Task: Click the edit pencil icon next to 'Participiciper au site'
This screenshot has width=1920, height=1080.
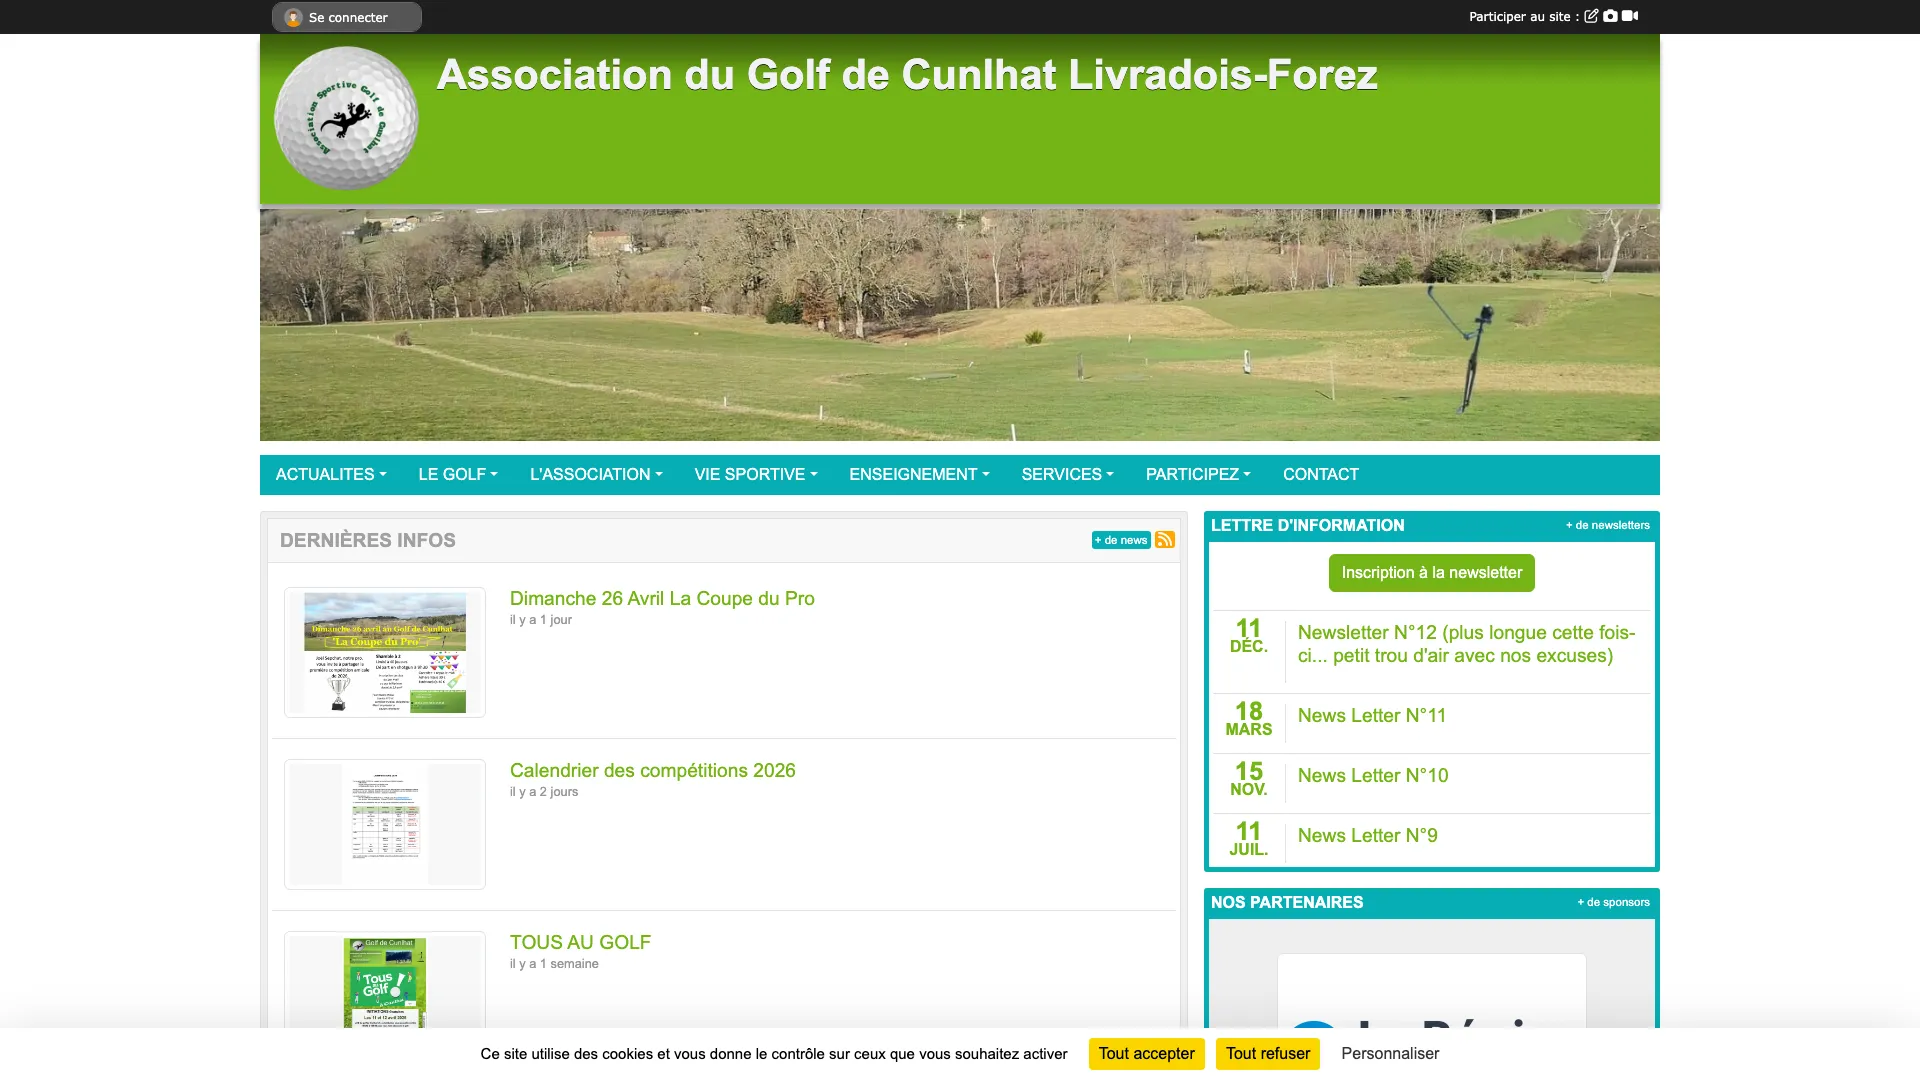Action: click(1591, 16)
